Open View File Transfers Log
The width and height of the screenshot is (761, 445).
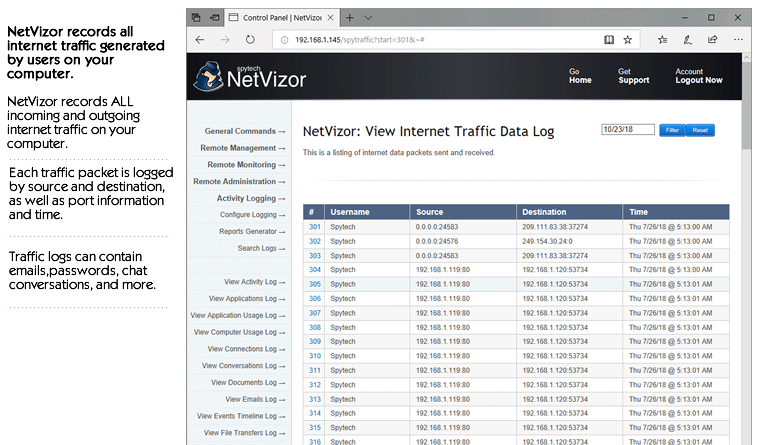click(244, 433)
